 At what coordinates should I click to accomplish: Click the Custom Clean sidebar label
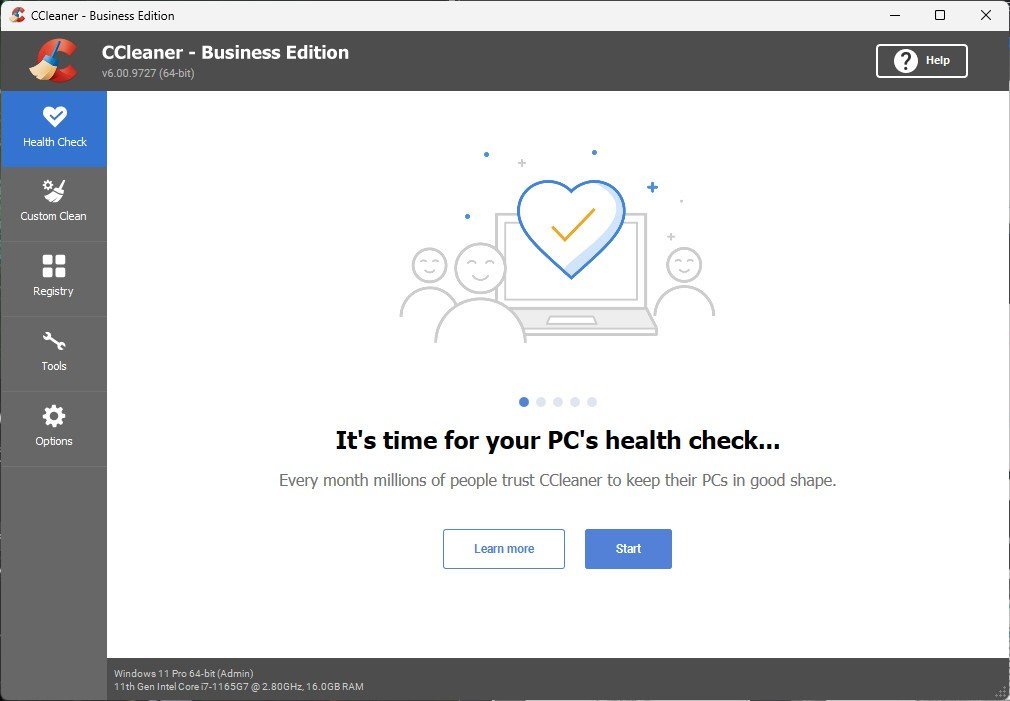(53, 216)
